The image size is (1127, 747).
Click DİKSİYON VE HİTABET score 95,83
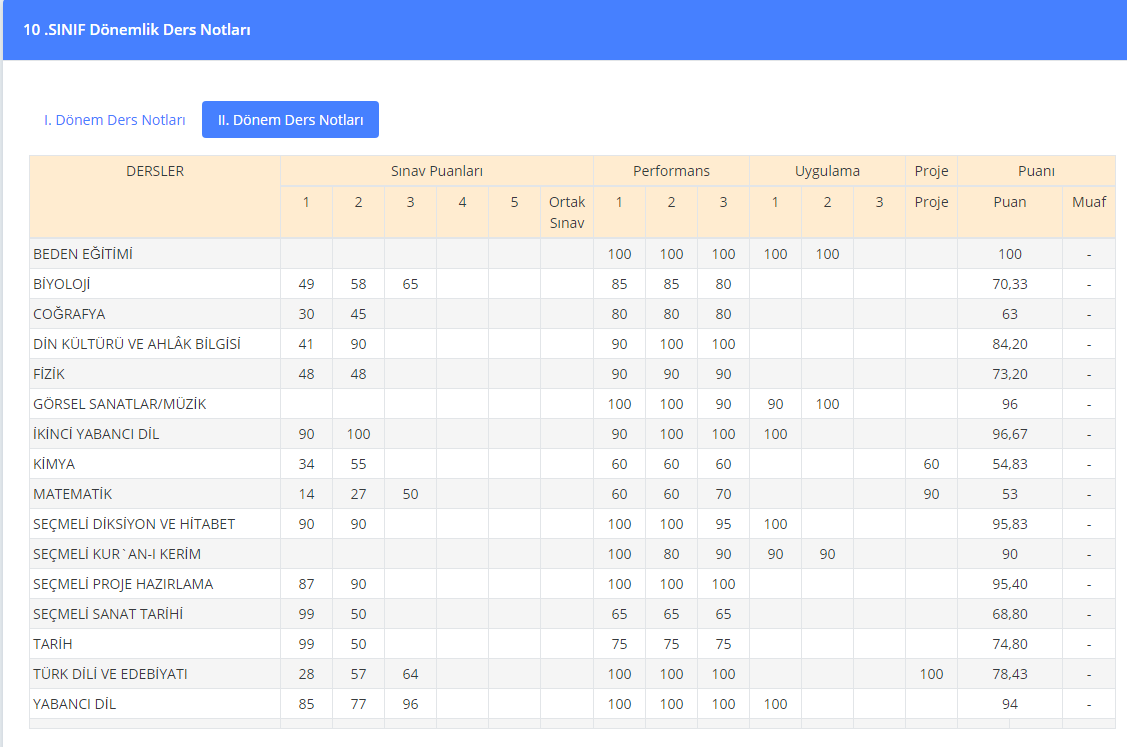[1010, 524]
